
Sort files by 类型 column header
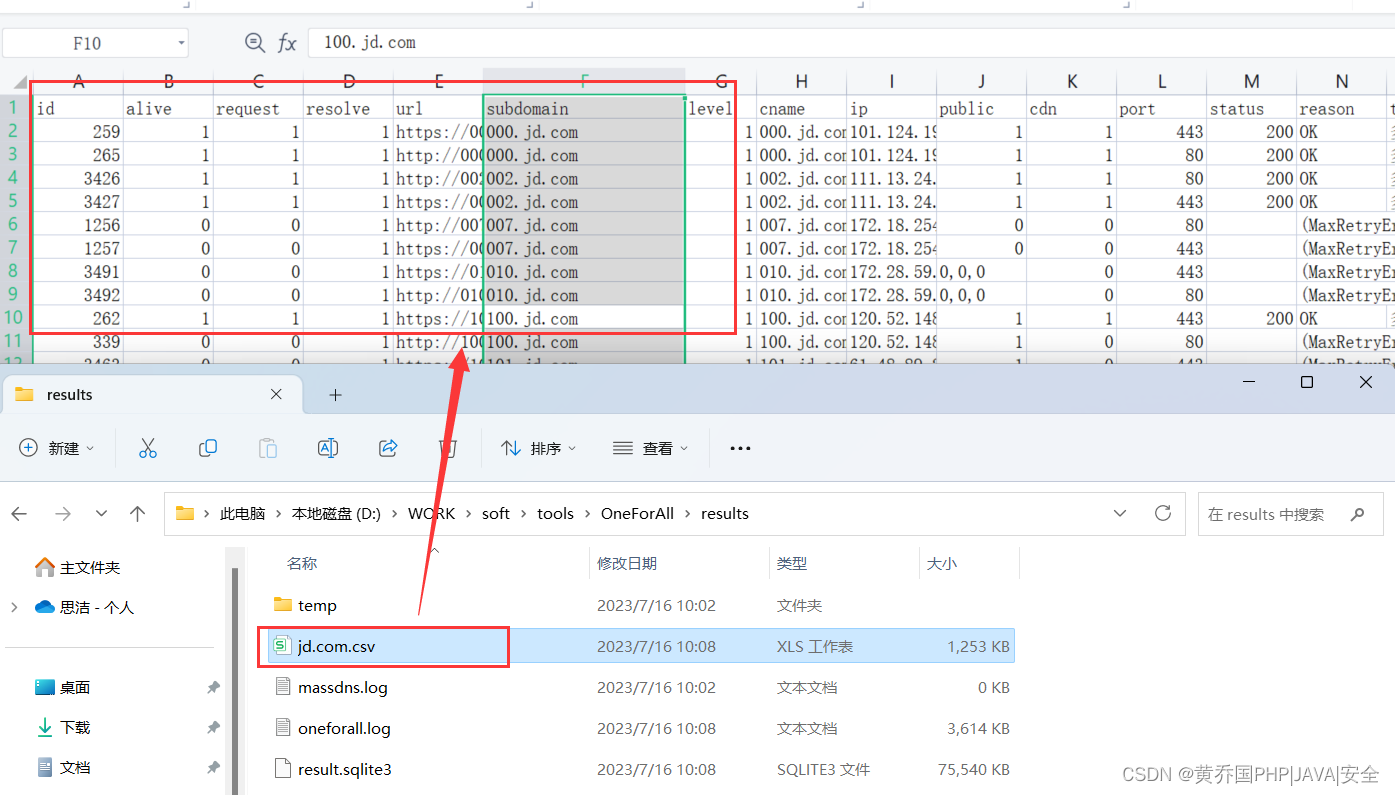(x=792, y=563)
